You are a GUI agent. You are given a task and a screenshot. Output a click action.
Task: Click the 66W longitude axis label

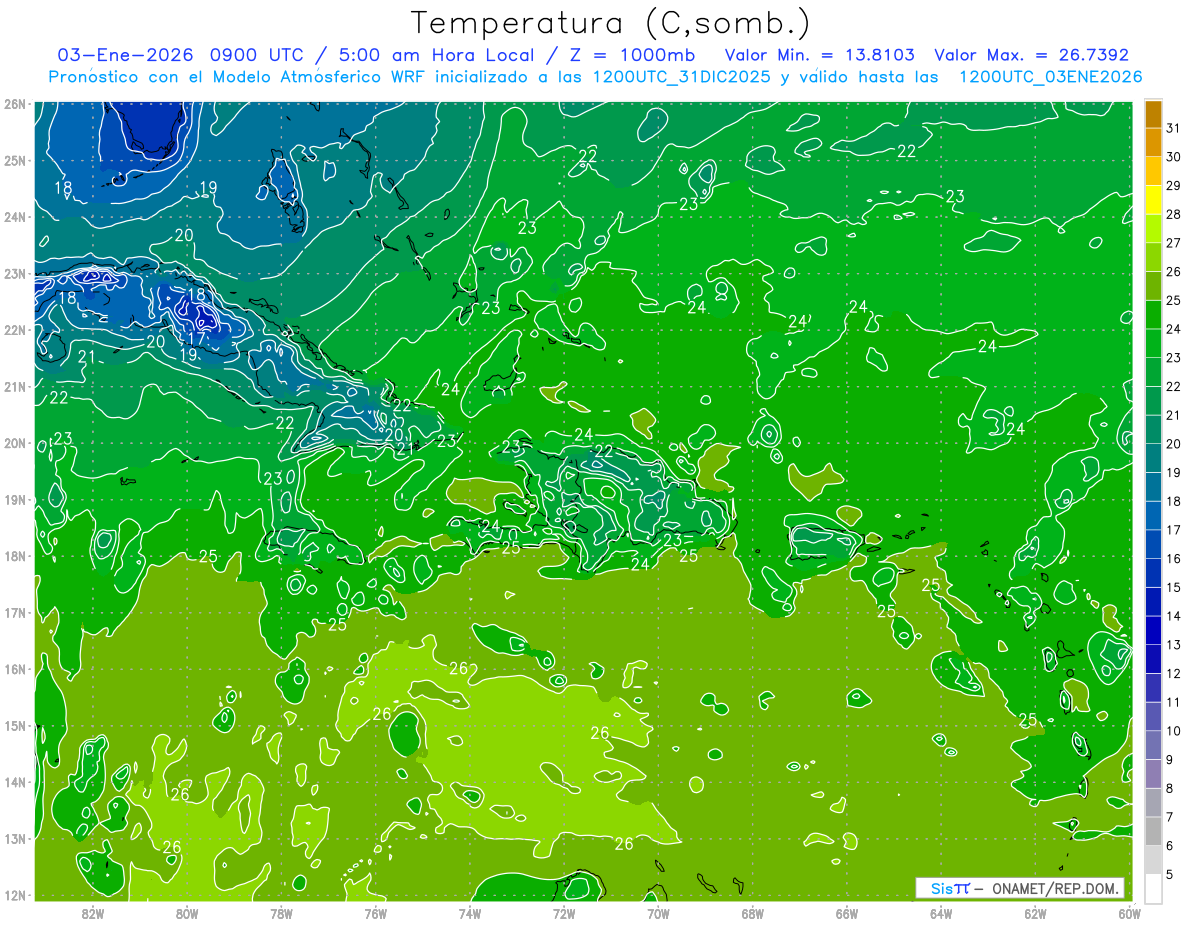pyautogui.click(x=846, y=913)
